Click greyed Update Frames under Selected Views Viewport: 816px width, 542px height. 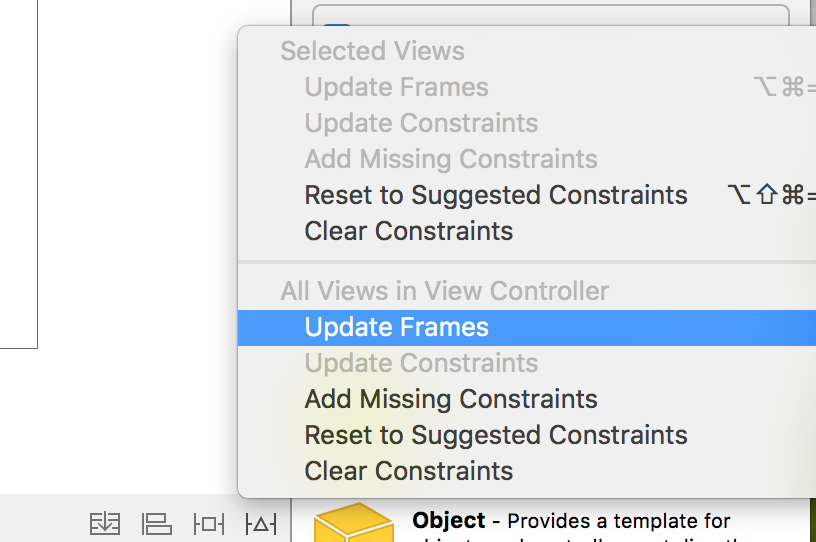coord(397,87)
